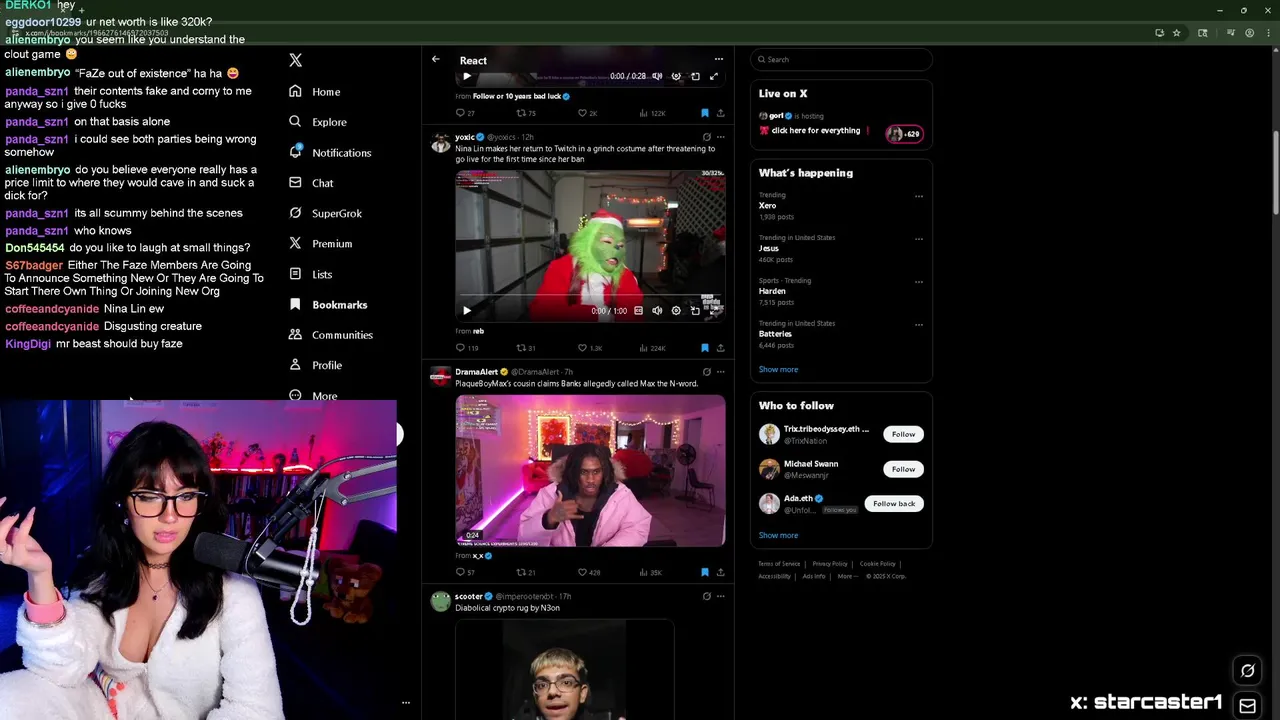The height and width of the screenshot is (720, 1280).
Task: Open Chrome media controls icon
Action: click(1231, 33)
